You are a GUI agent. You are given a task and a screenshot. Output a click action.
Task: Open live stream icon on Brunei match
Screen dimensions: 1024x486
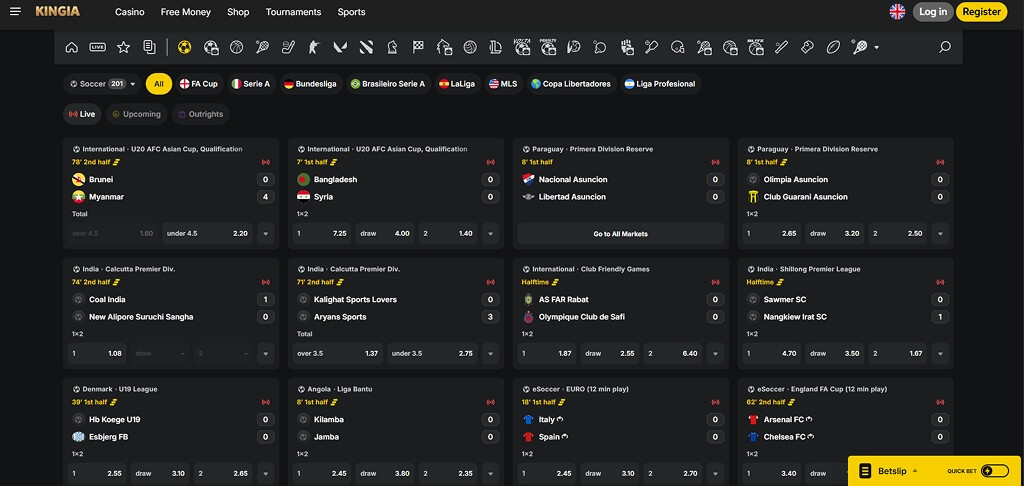click(265, 162)
